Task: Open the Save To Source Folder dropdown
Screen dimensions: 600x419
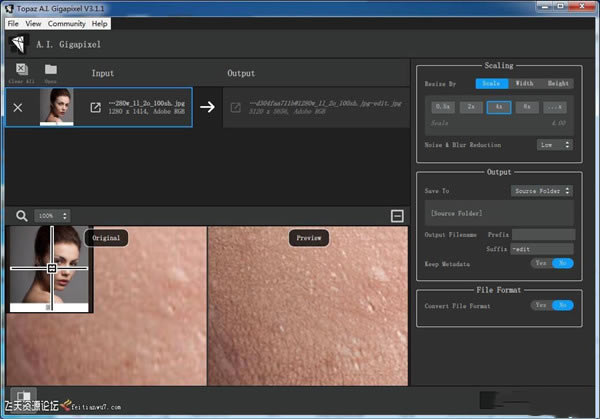Action: click(x=541, y=190)
